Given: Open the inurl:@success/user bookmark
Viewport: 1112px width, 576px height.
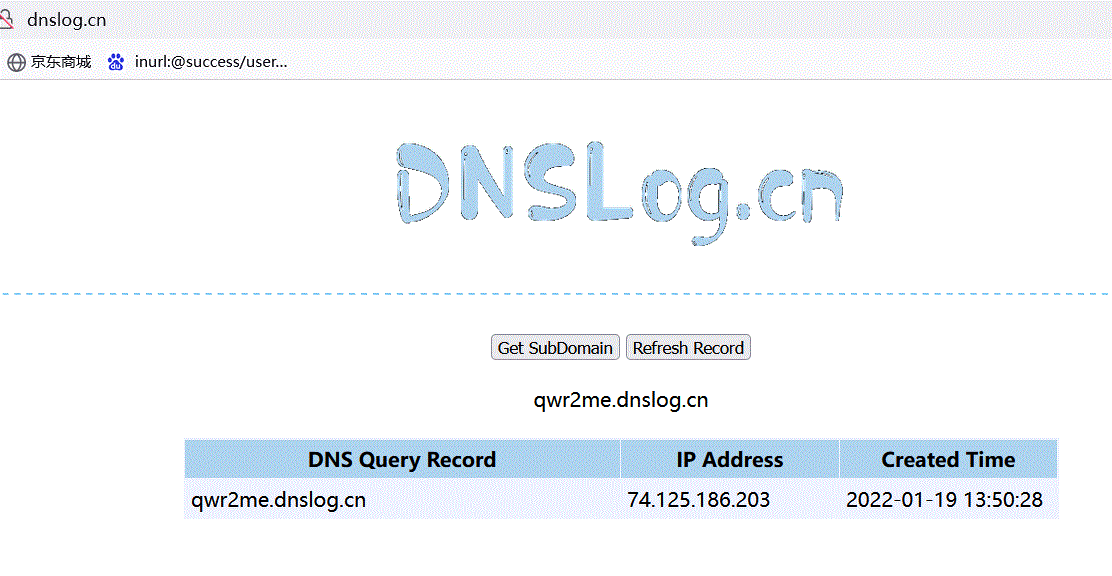Looking at the screenshot, I should pos(198,62).
